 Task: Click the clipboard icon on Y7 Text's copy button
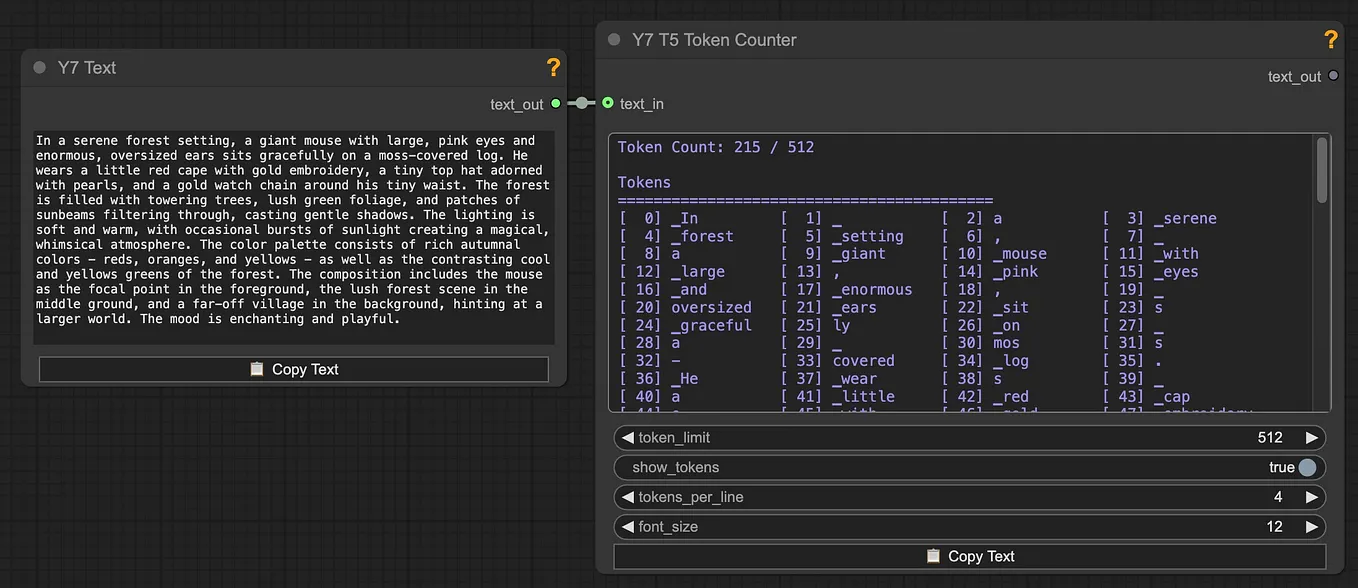pyautogui.click(x=258, y=368)
